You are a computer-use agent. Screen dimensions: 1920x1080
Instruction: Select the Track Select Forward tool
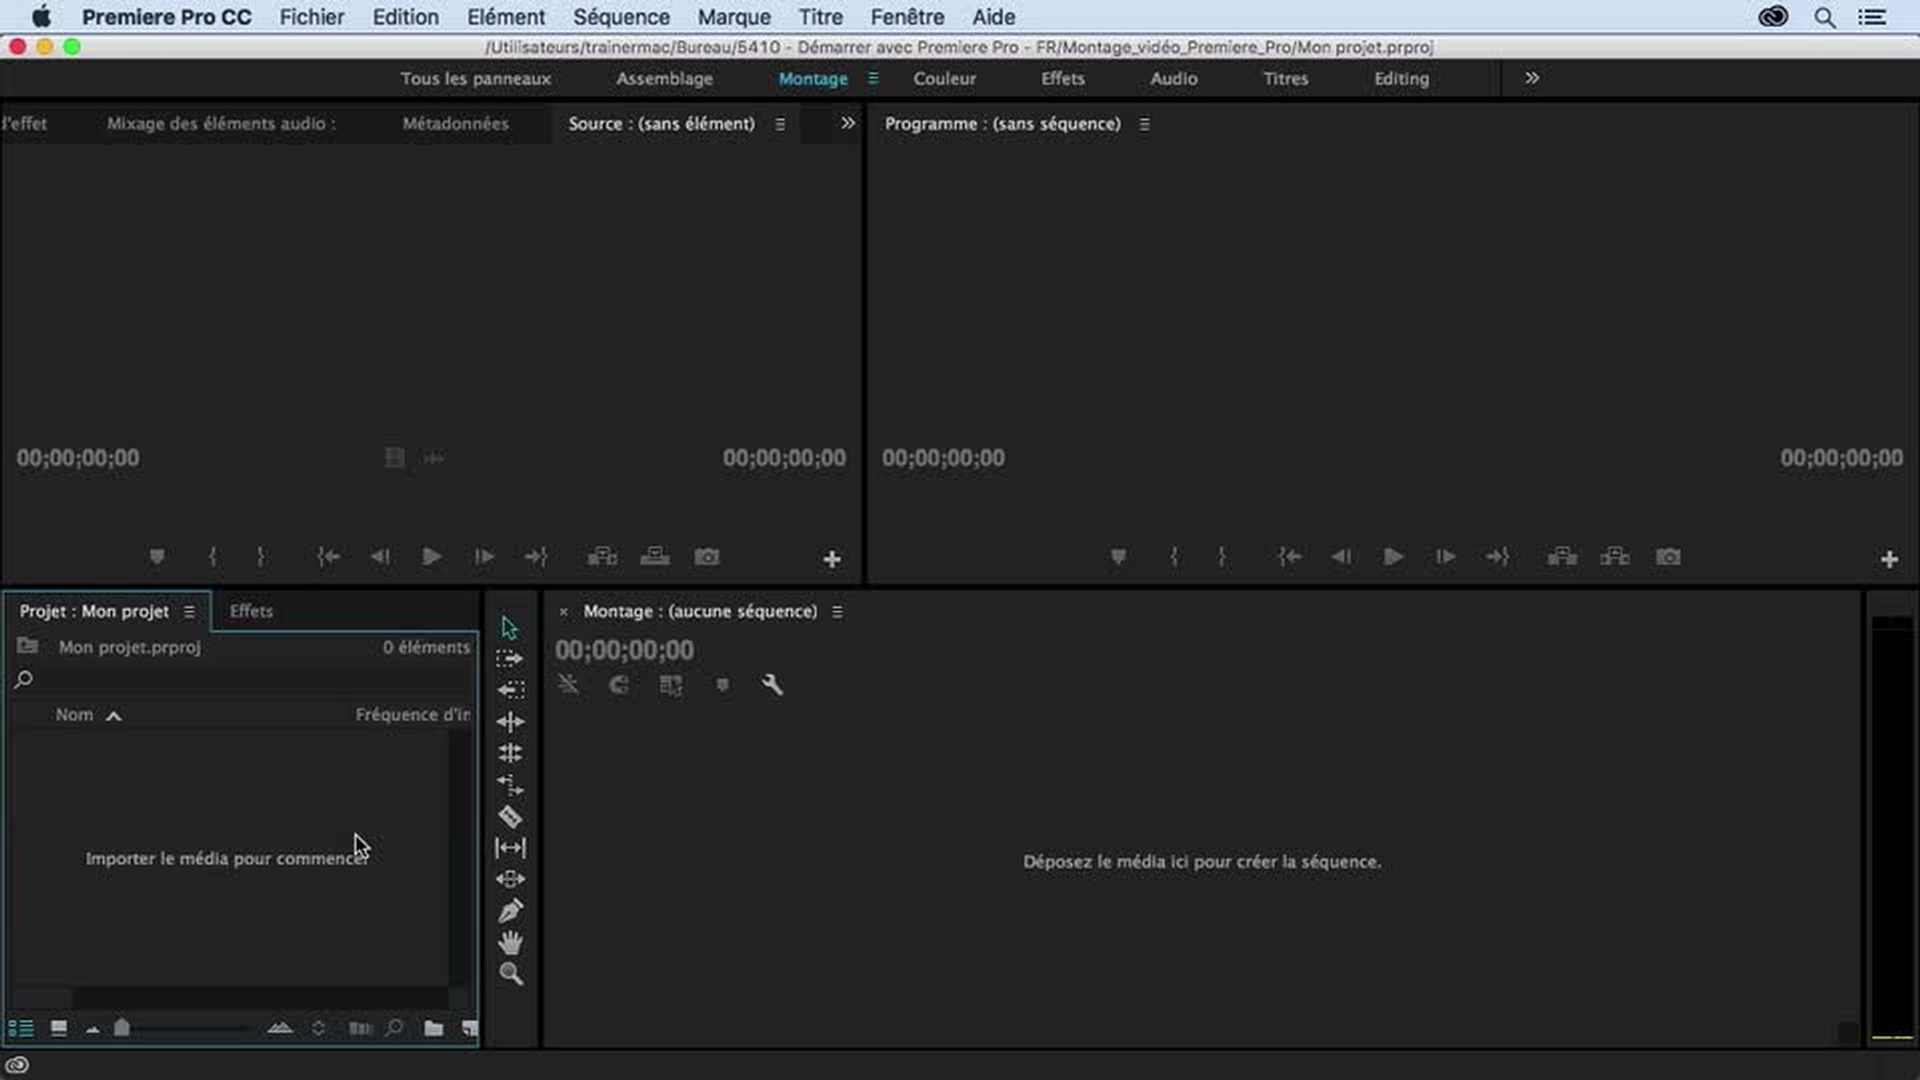[x=510, y=658]
